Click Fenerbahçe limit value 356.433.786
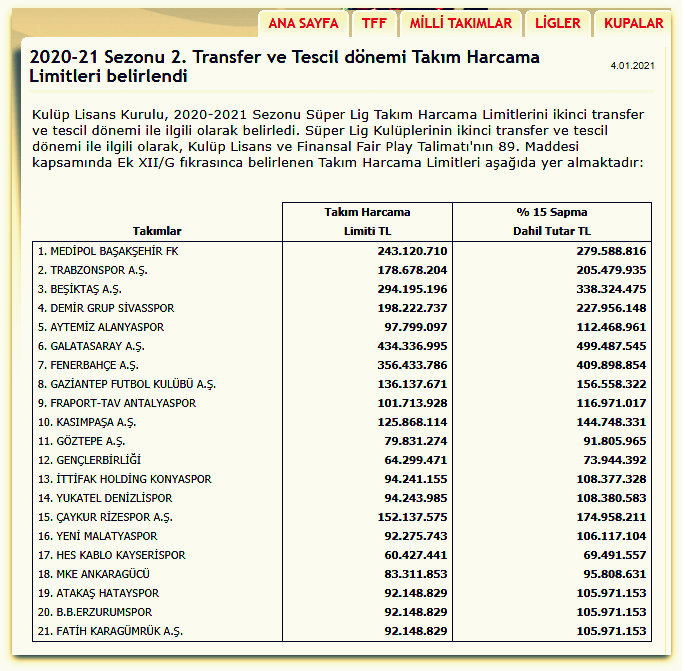Image resolution: width=683 pixels, height=671 pixels. (x=412, y=365)
